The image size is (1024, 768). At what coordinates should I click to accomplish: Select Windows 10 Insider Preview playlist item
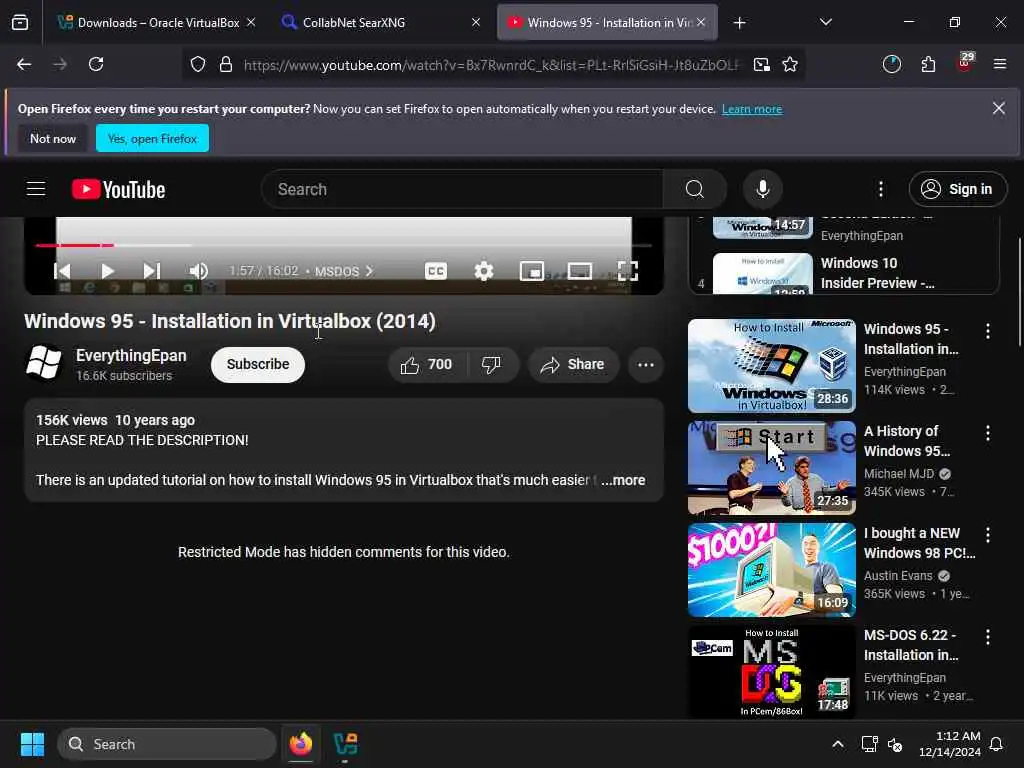pyautogui.click(x=845, y=273)
